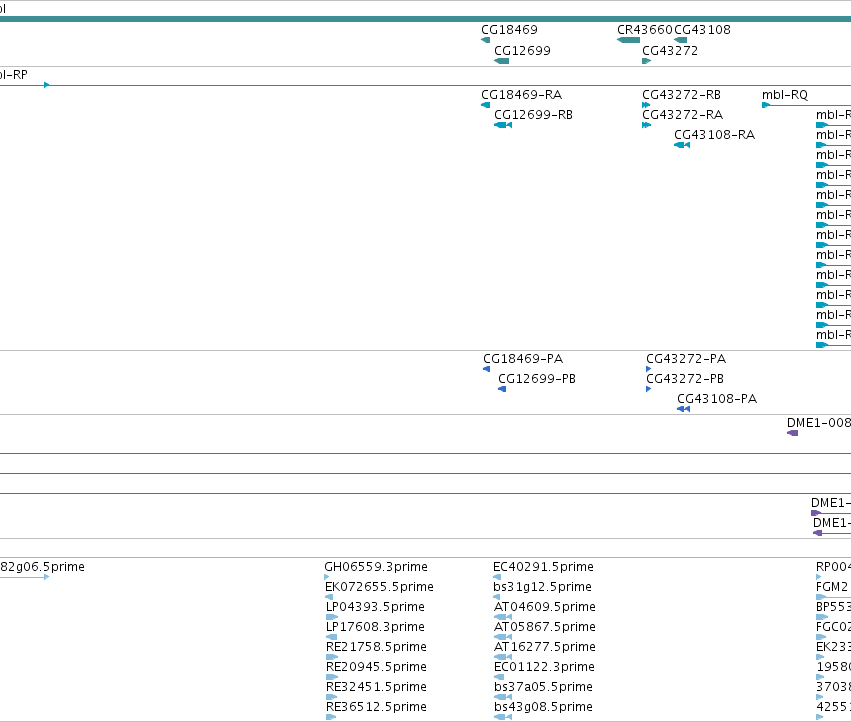Open the CG43108 gene label
Viewport: 851px width, 722px height.
click(x=702, y=30)
